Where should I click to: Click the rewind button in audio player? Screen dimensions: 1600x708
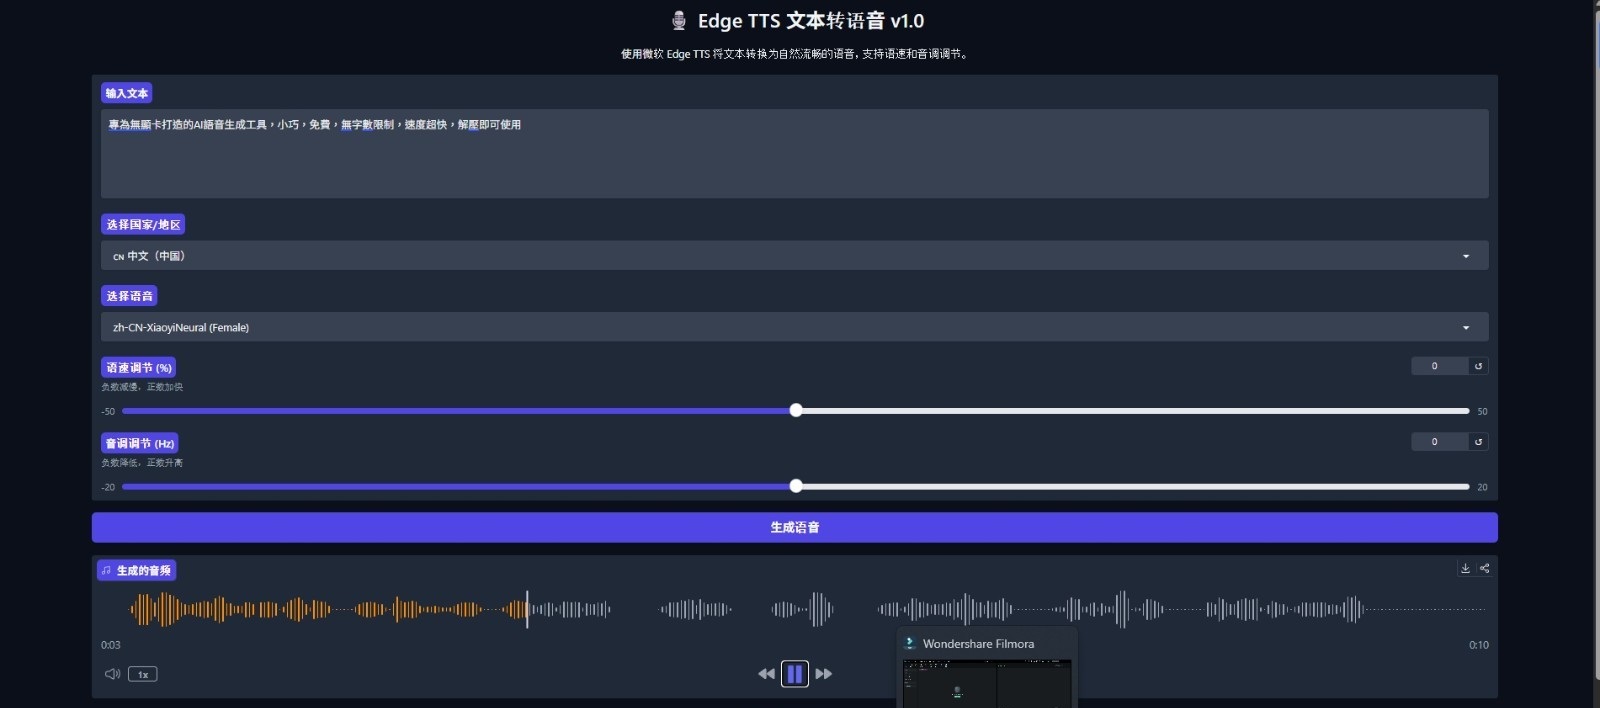(x=766, y=674)
